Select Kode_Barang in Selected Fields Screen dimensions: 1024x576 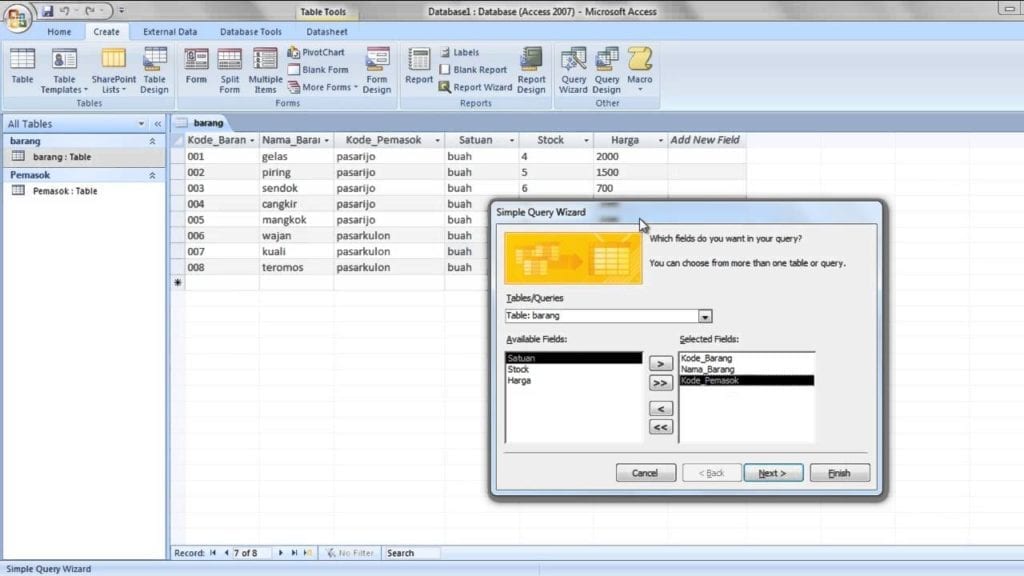click(x=746, y=358)
